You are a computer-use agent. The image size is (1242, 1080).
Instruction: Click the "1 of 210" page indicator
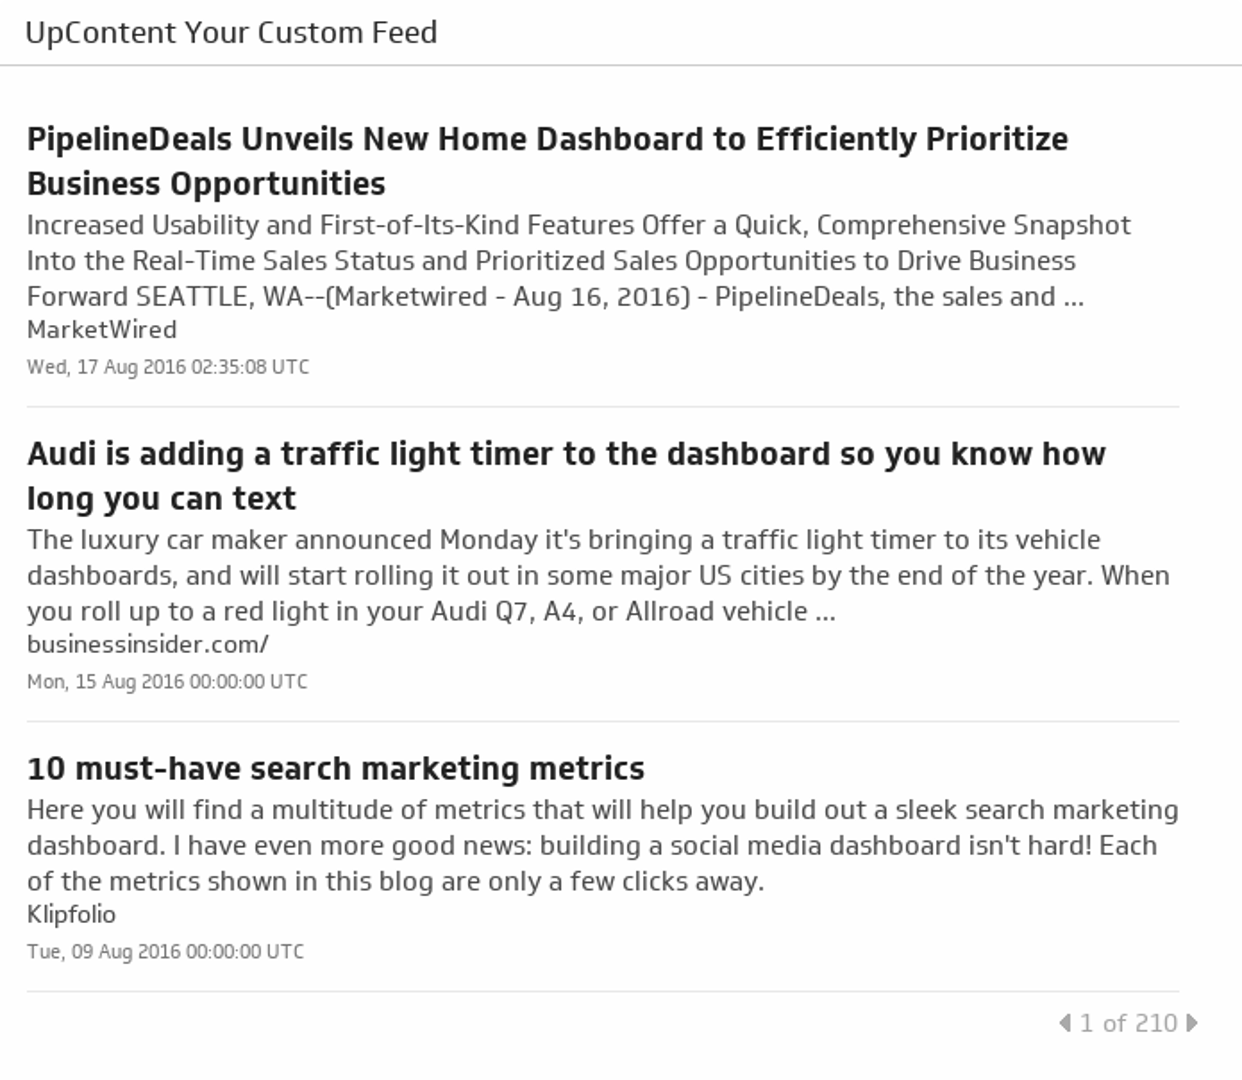point(1128,1023)
